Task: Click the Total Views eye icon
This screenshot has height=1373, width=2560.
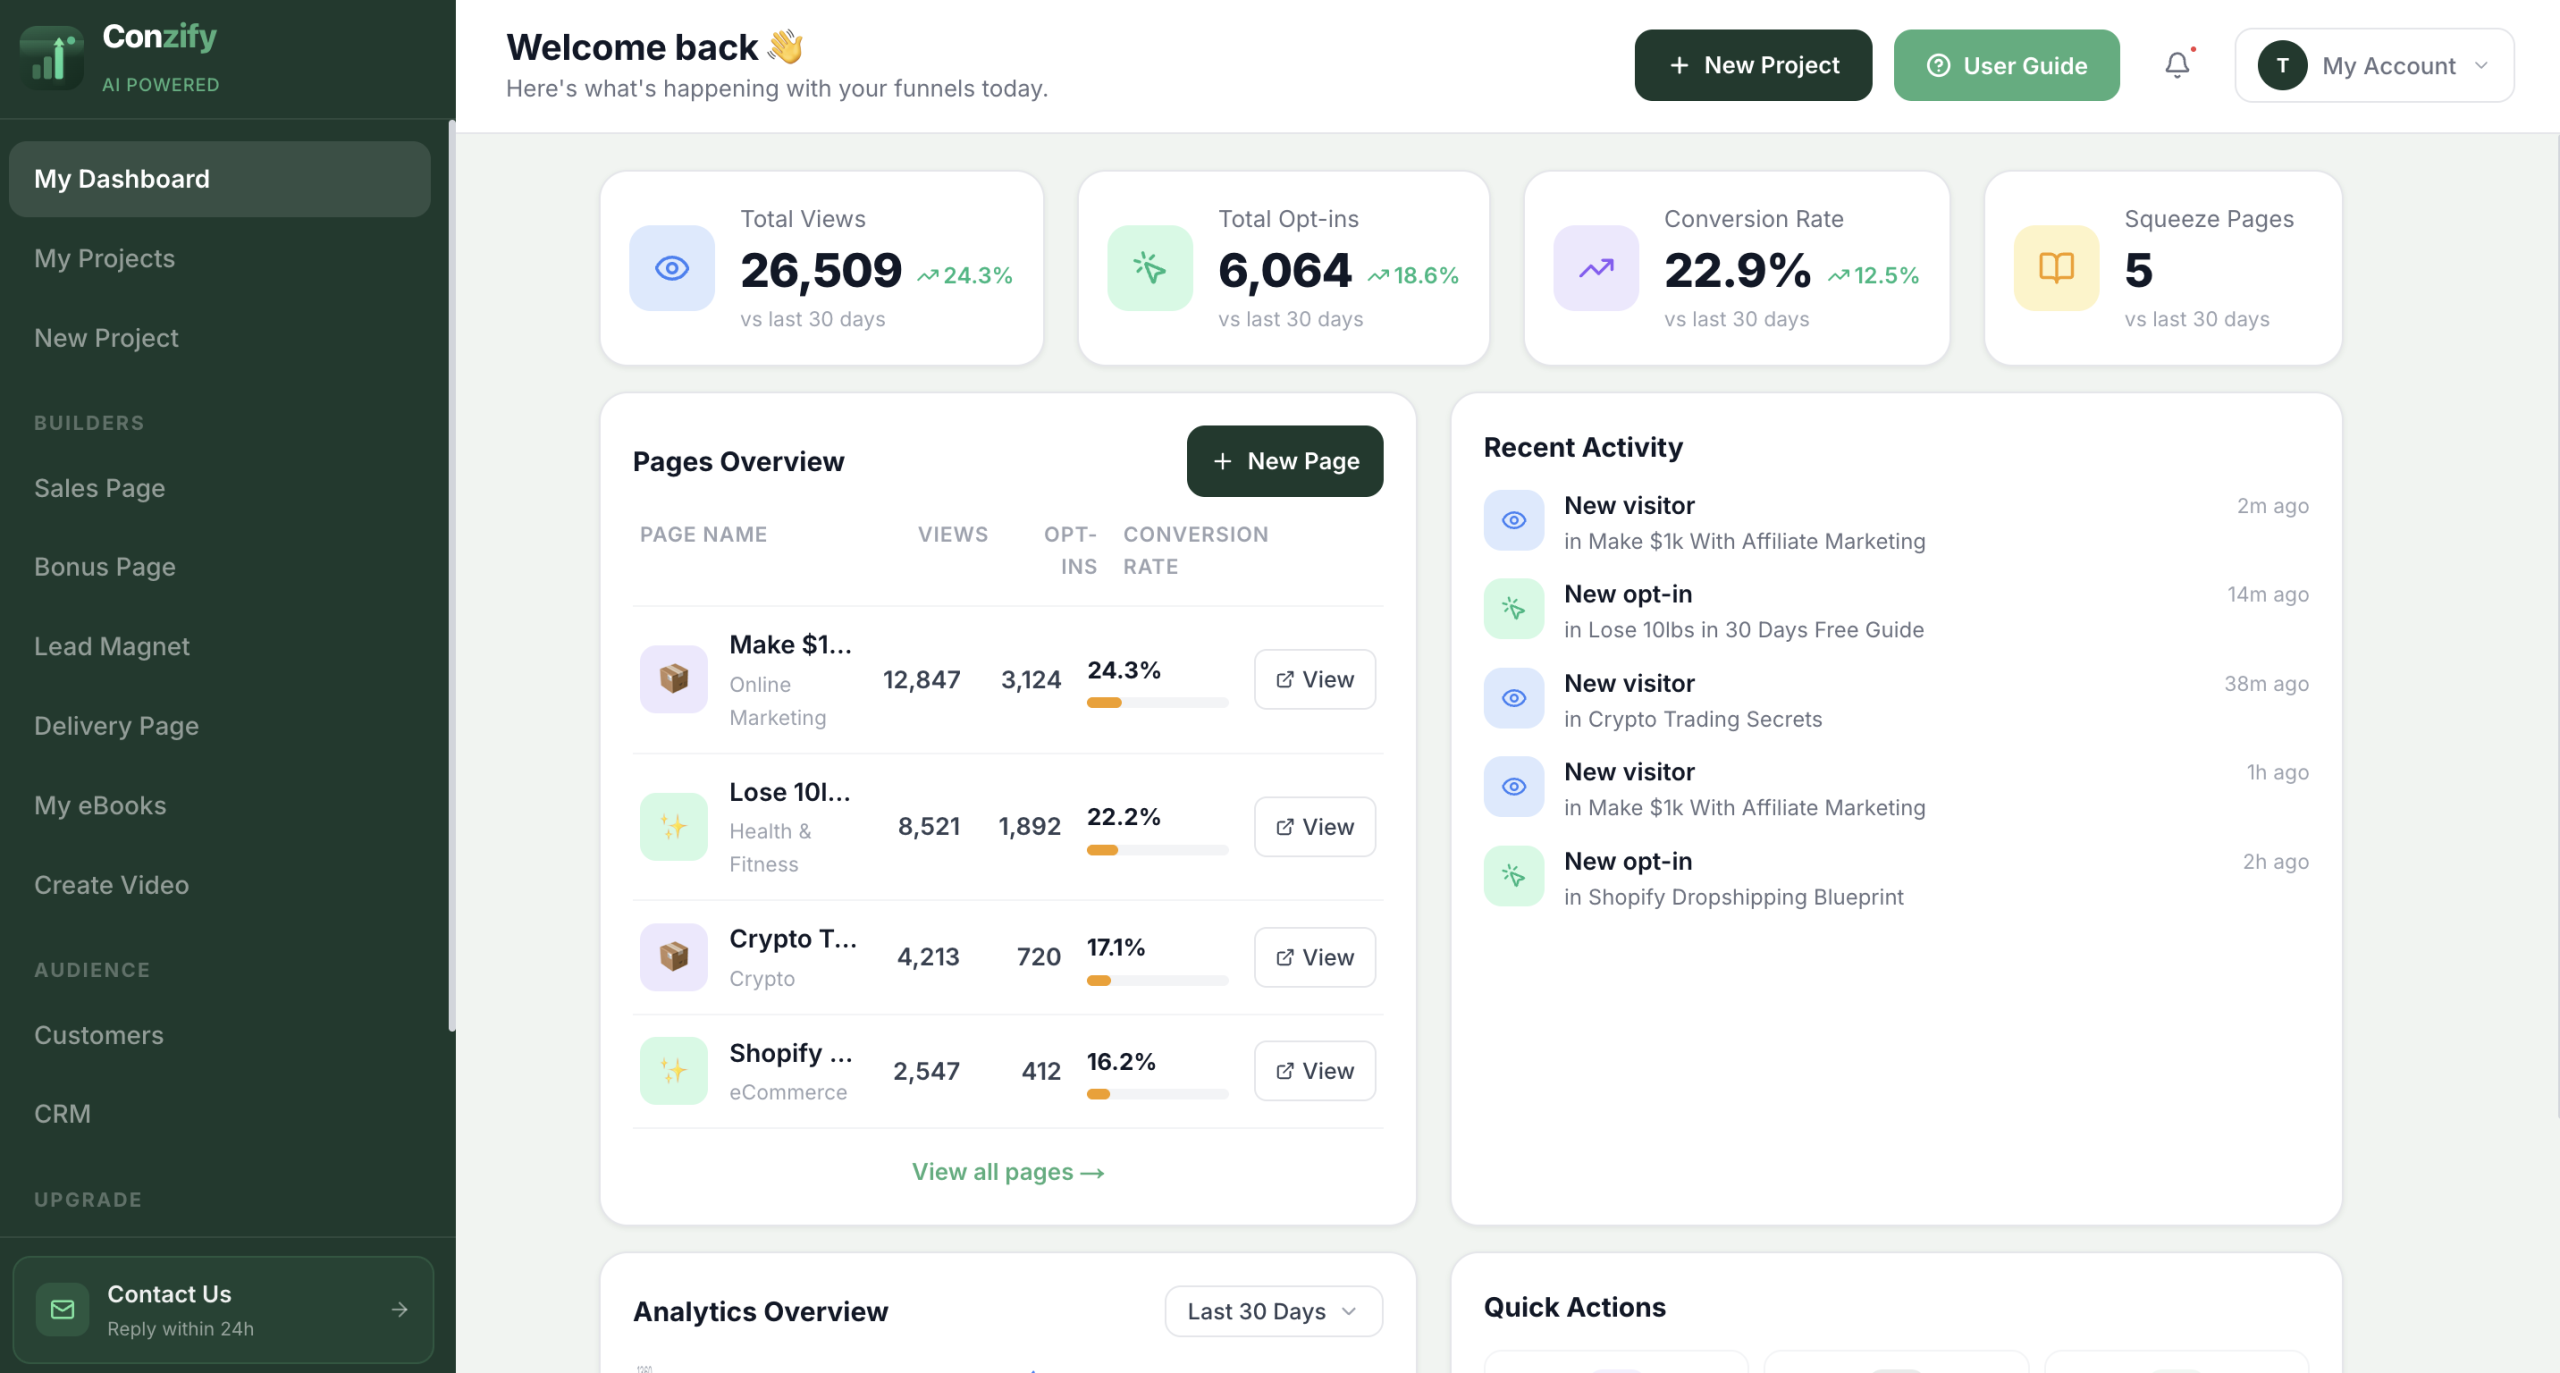Action: point(672,268)
